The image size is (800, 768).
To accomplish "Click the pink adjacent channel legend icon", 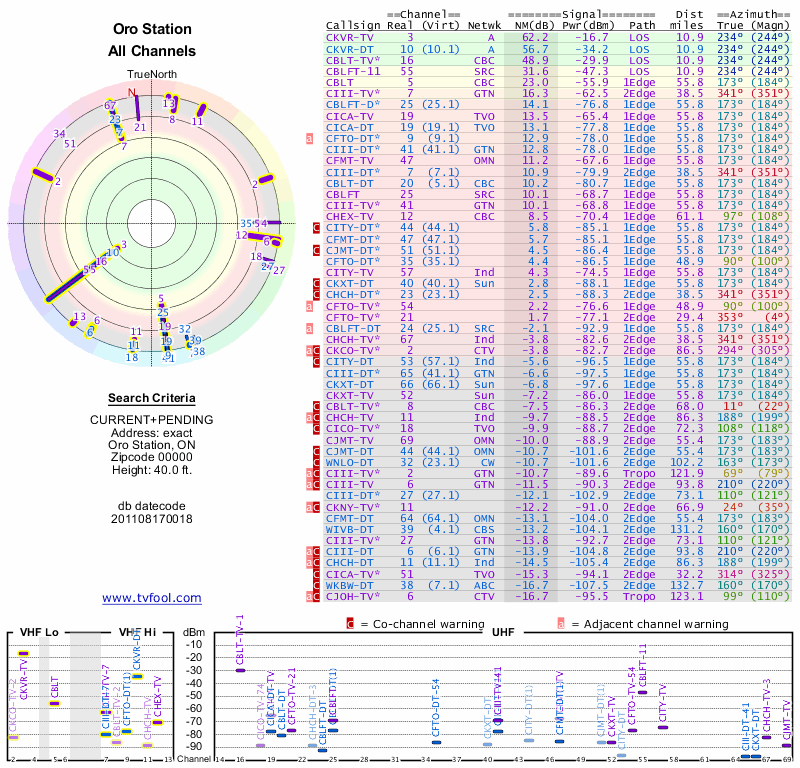I will tap(561, 624).
